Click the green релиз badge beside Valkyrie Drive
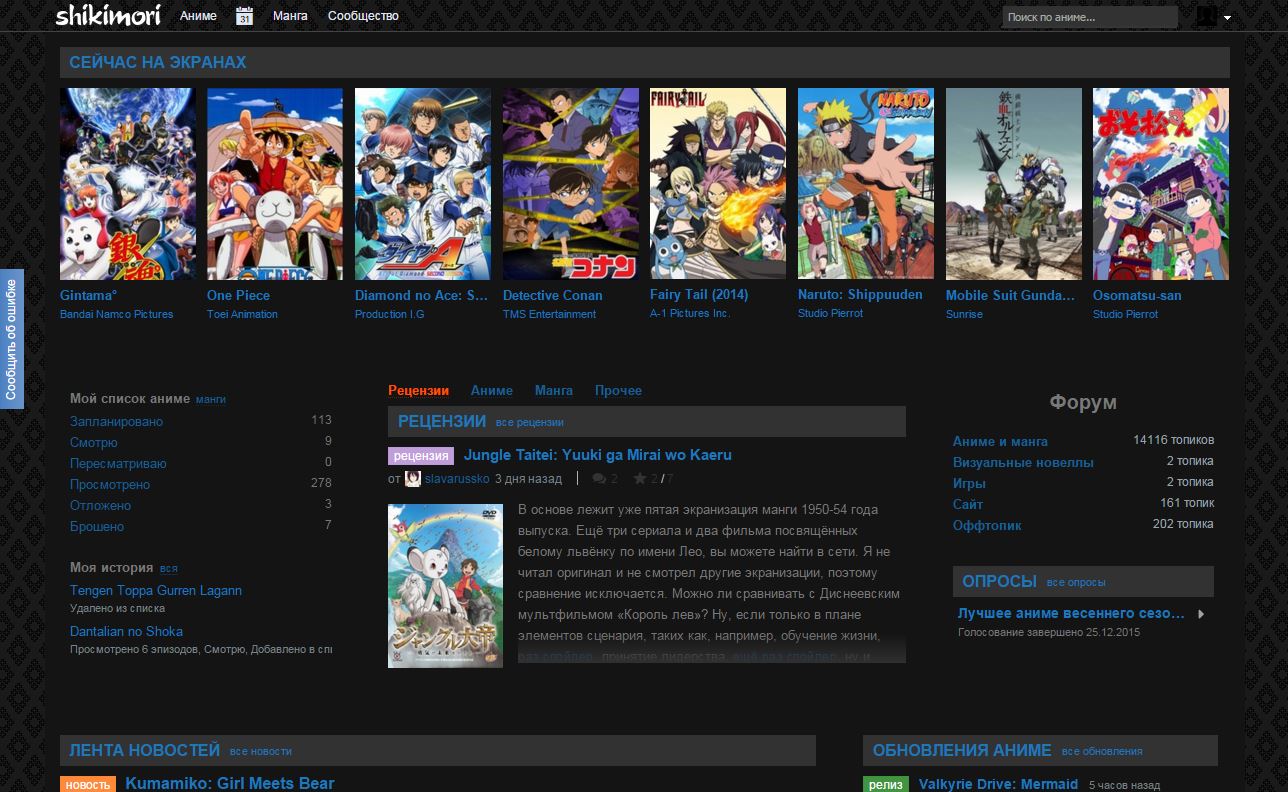This screenshot has height=792, width=1288. [886, 785]
